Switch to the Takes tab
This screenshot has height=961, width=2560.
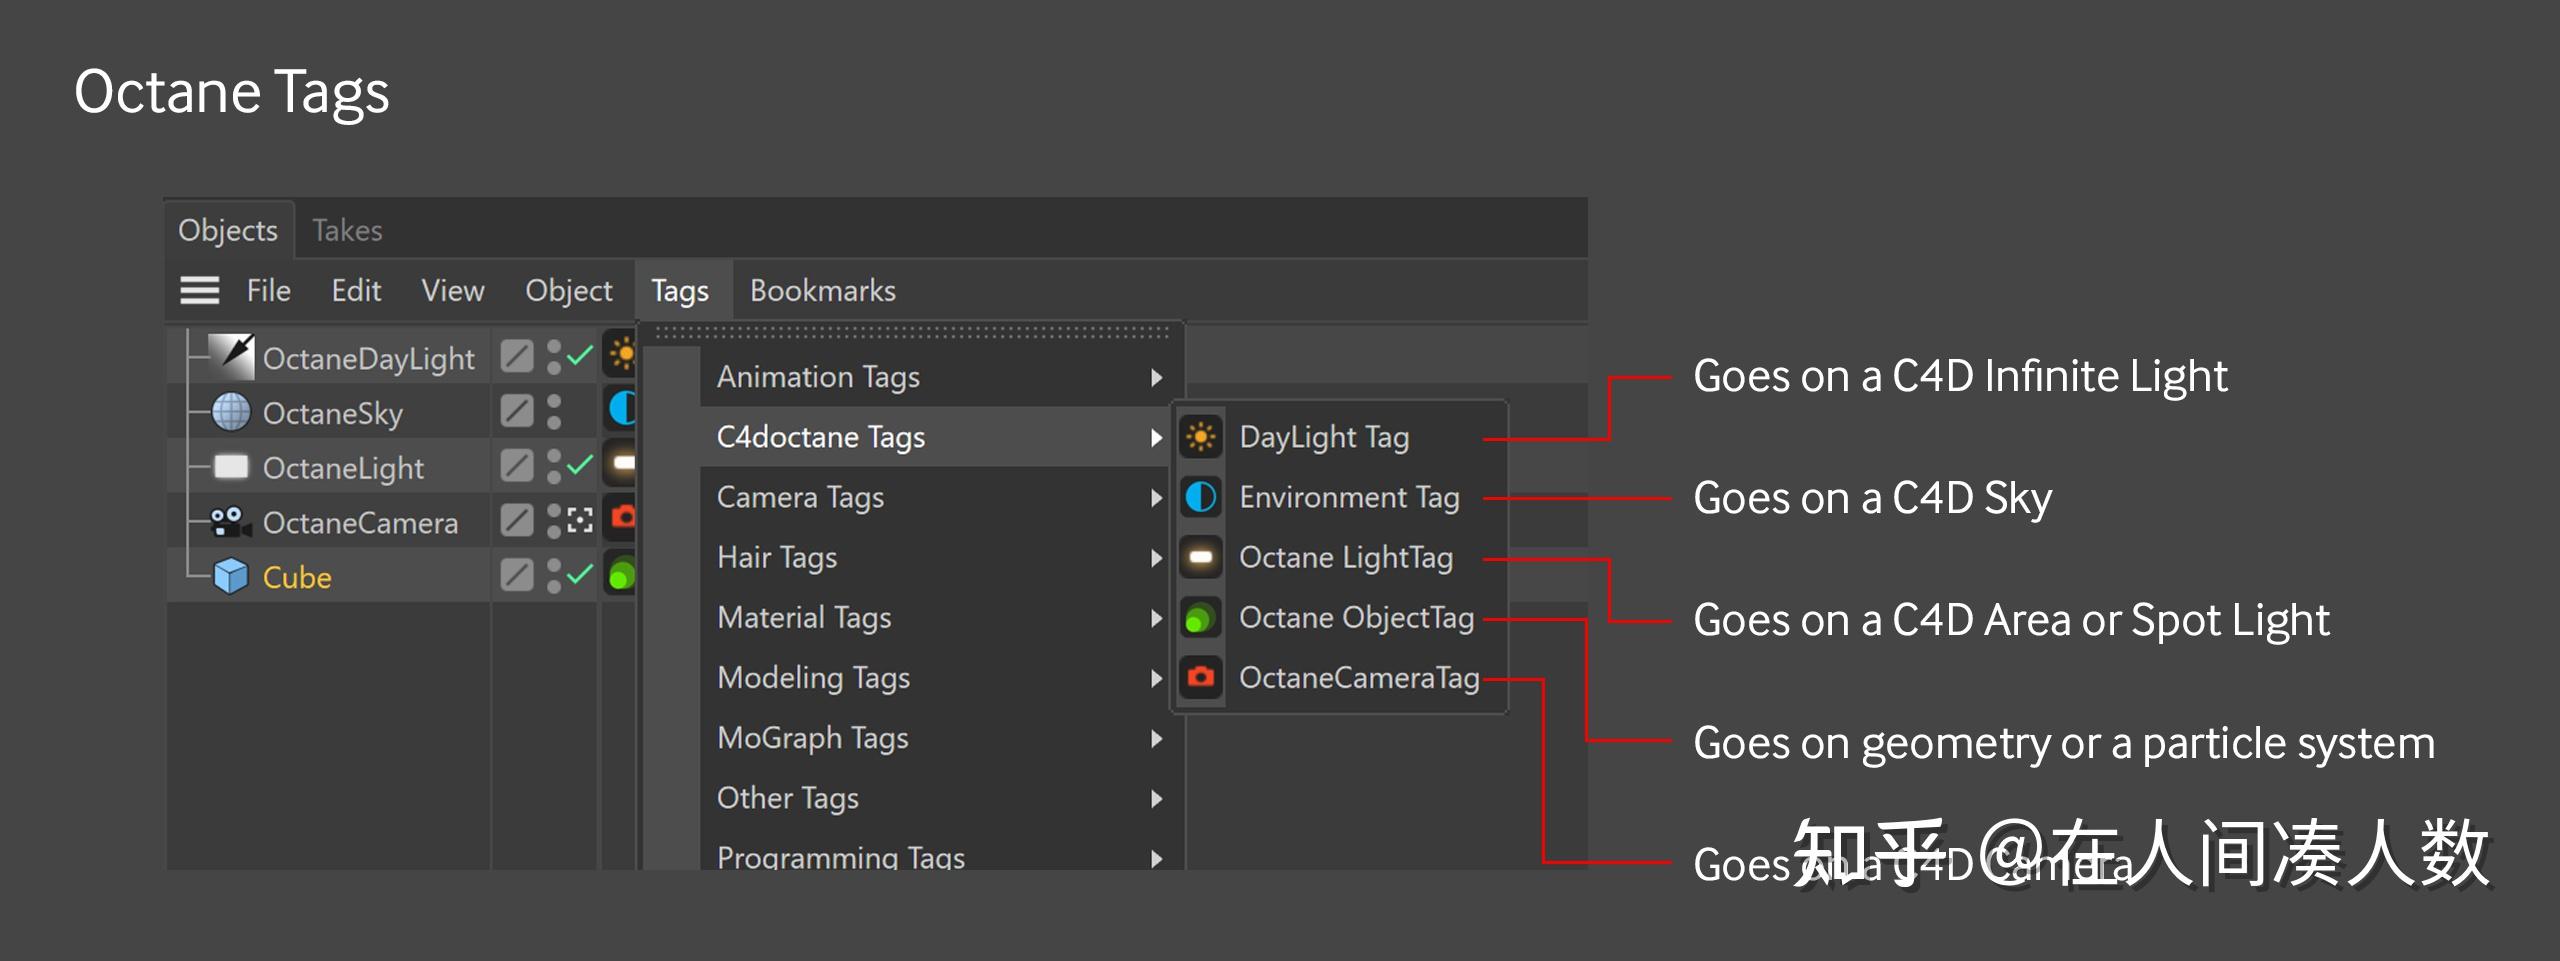tap(347, 231)
